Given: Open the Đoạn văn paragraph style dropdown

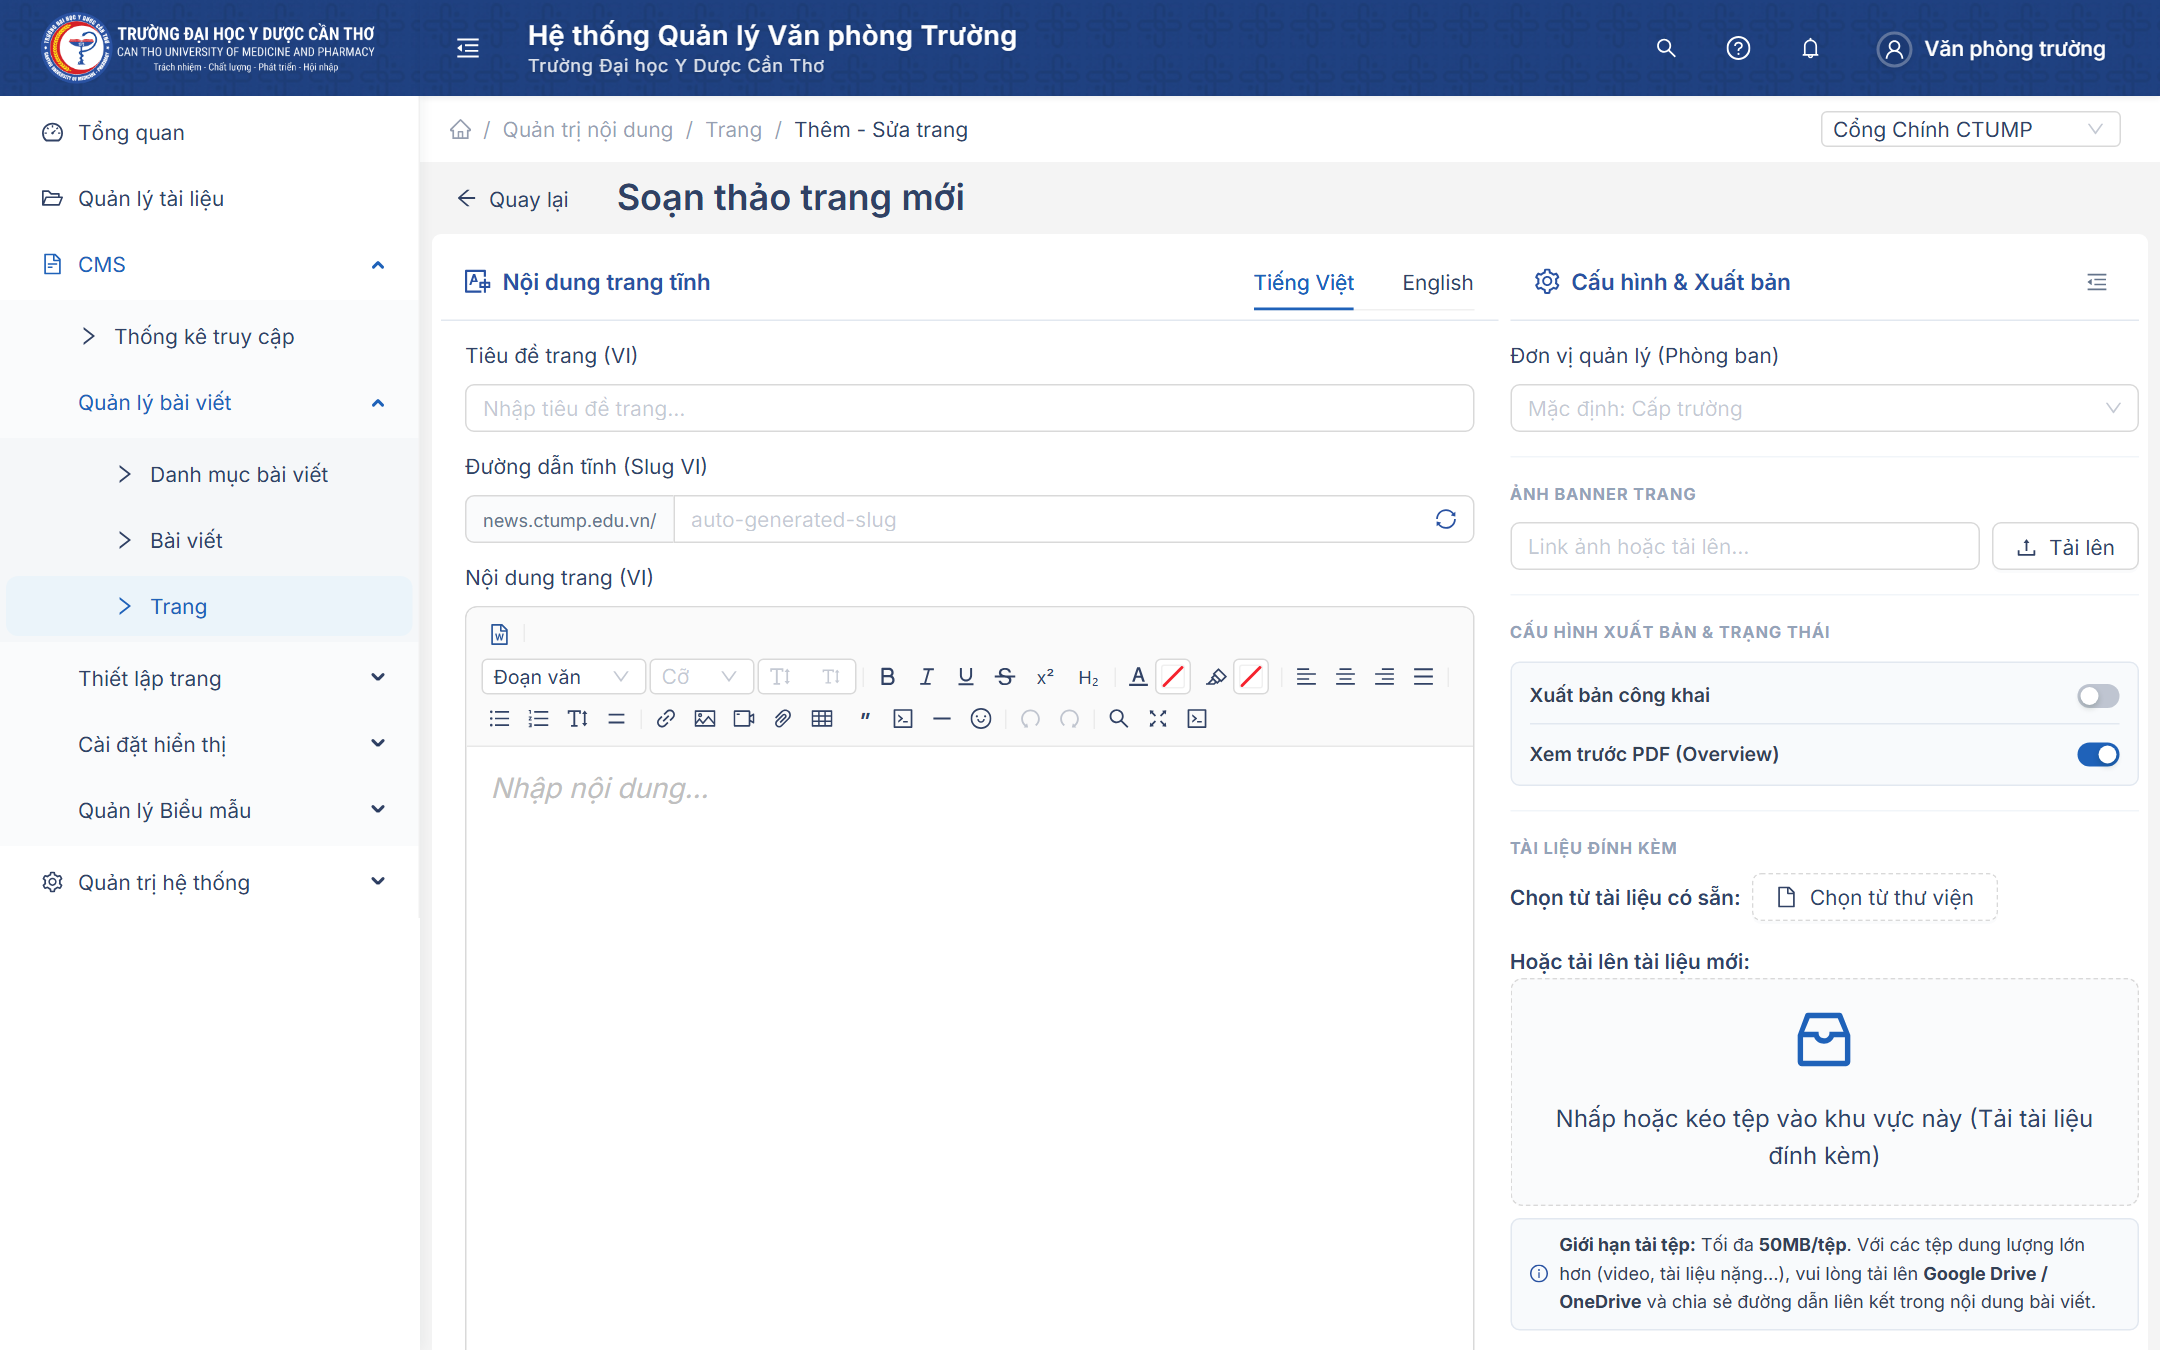Looking at the screenshot, I should point(562,677).
